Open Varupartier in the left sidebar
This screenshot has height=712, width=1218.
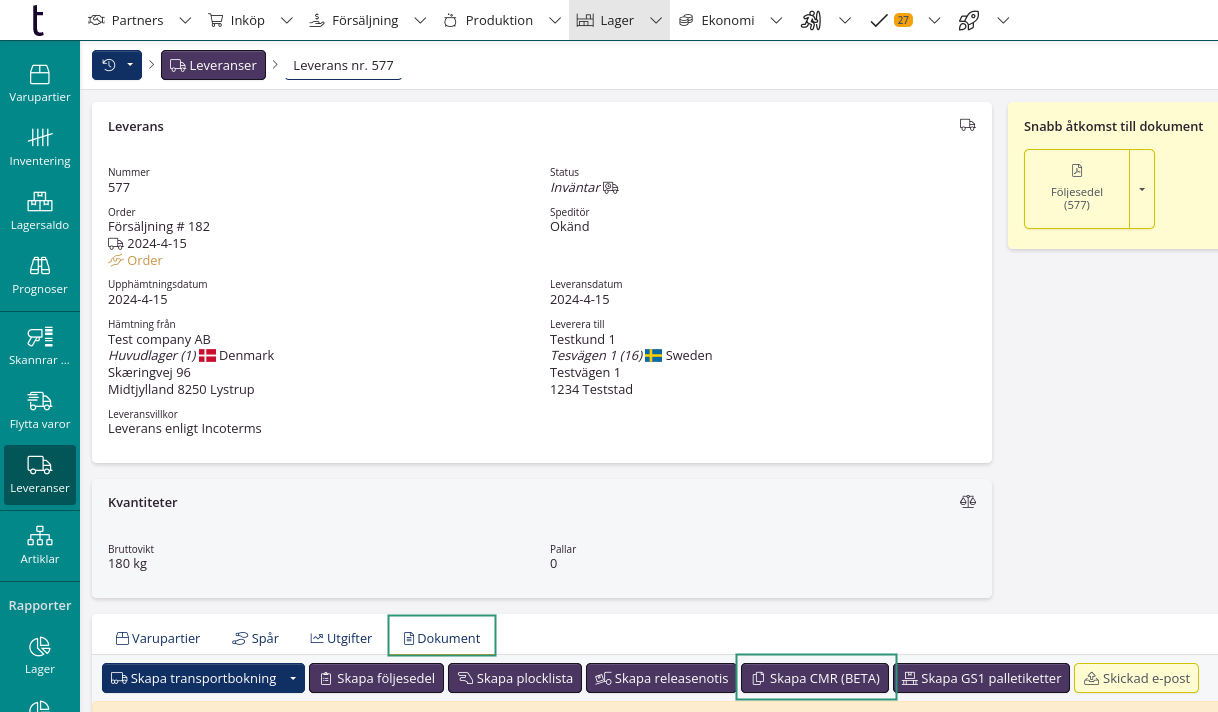pyautogui.click(x=39, y=82)
